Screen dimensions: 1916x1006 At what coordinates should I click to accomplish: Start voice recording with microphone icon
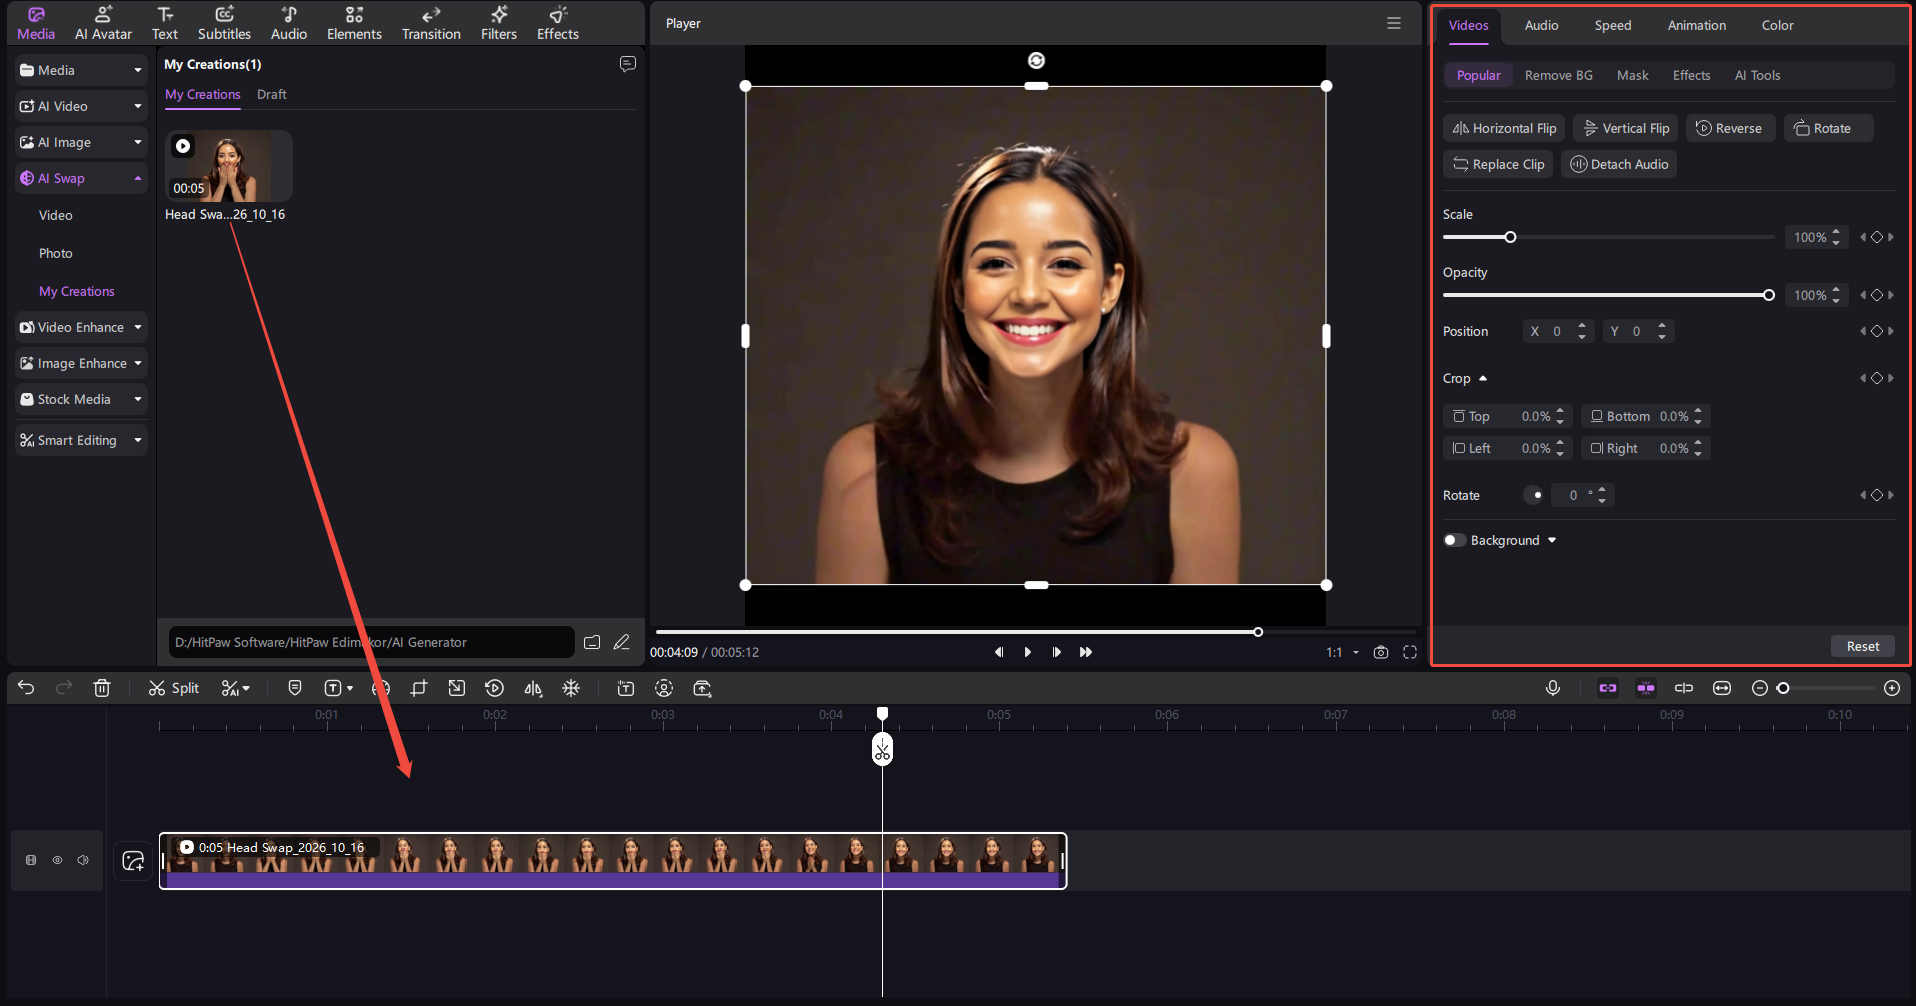[1553, 688]
